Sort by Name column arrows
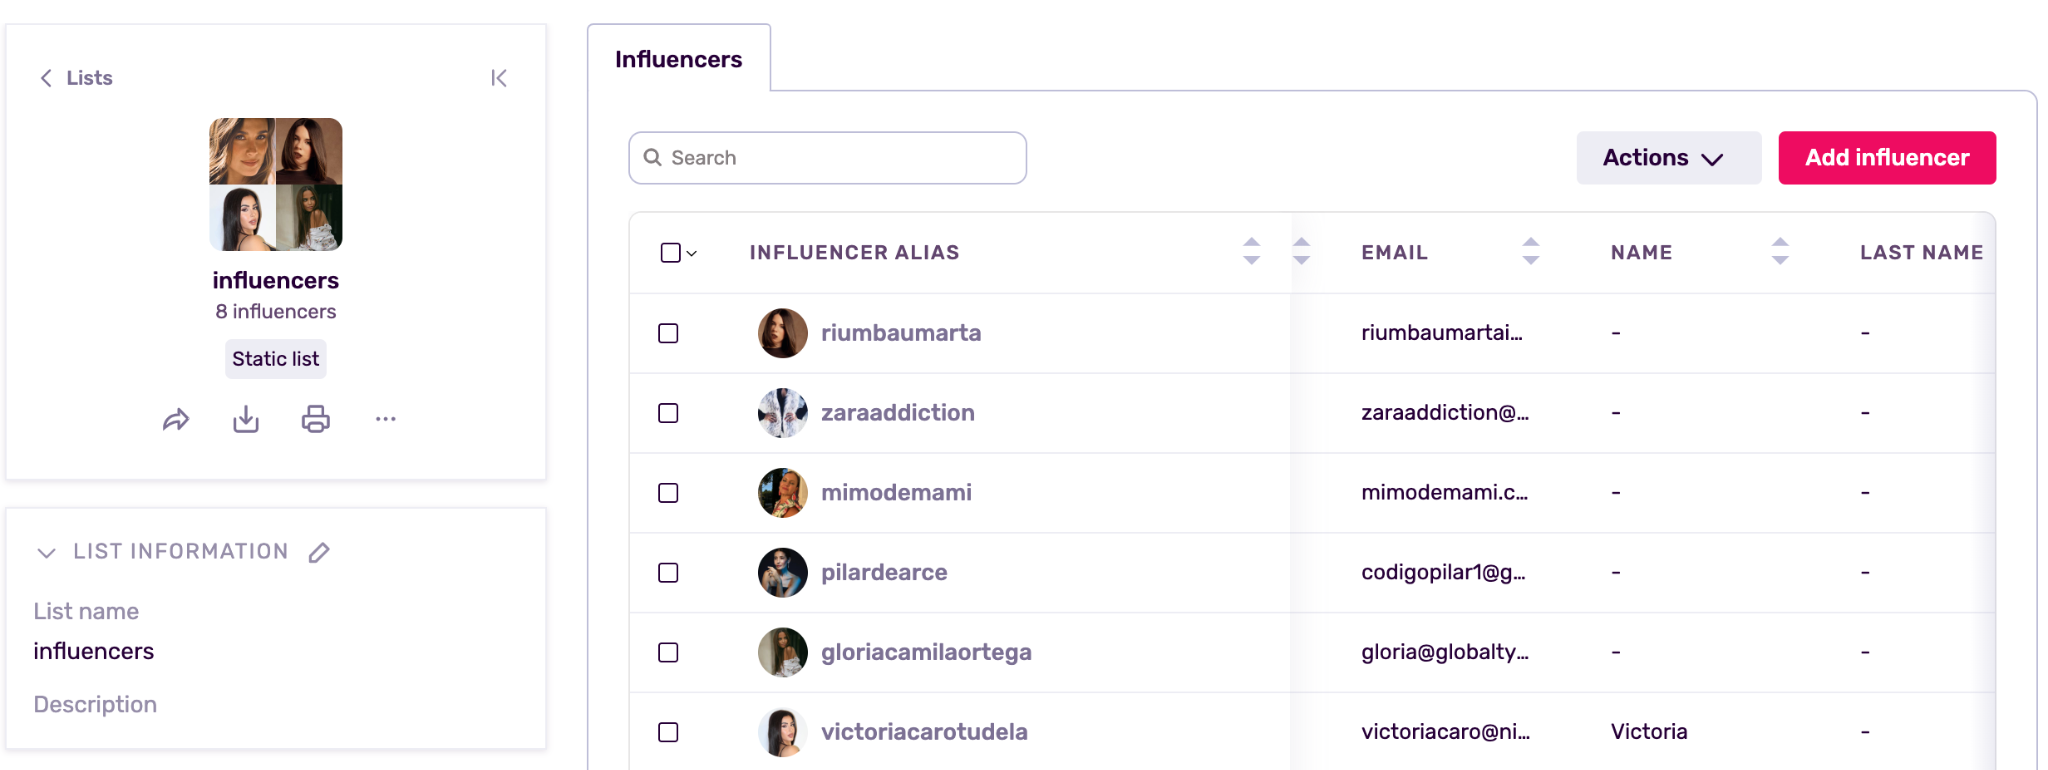Viewport: 2048px width, 770px height. tap(1779, 251)
